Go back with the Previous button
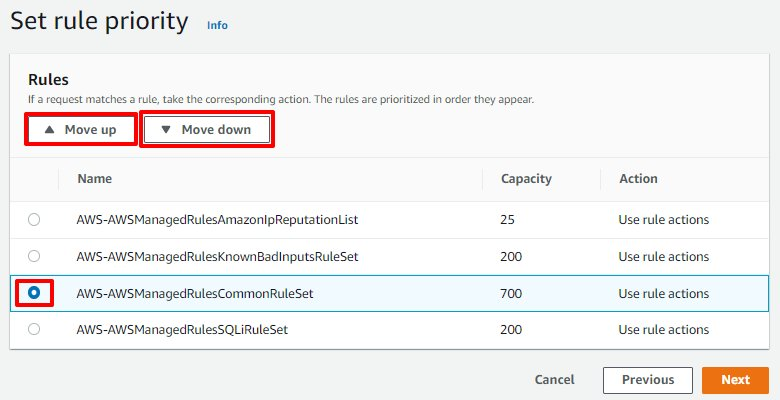 coord(647,380)
